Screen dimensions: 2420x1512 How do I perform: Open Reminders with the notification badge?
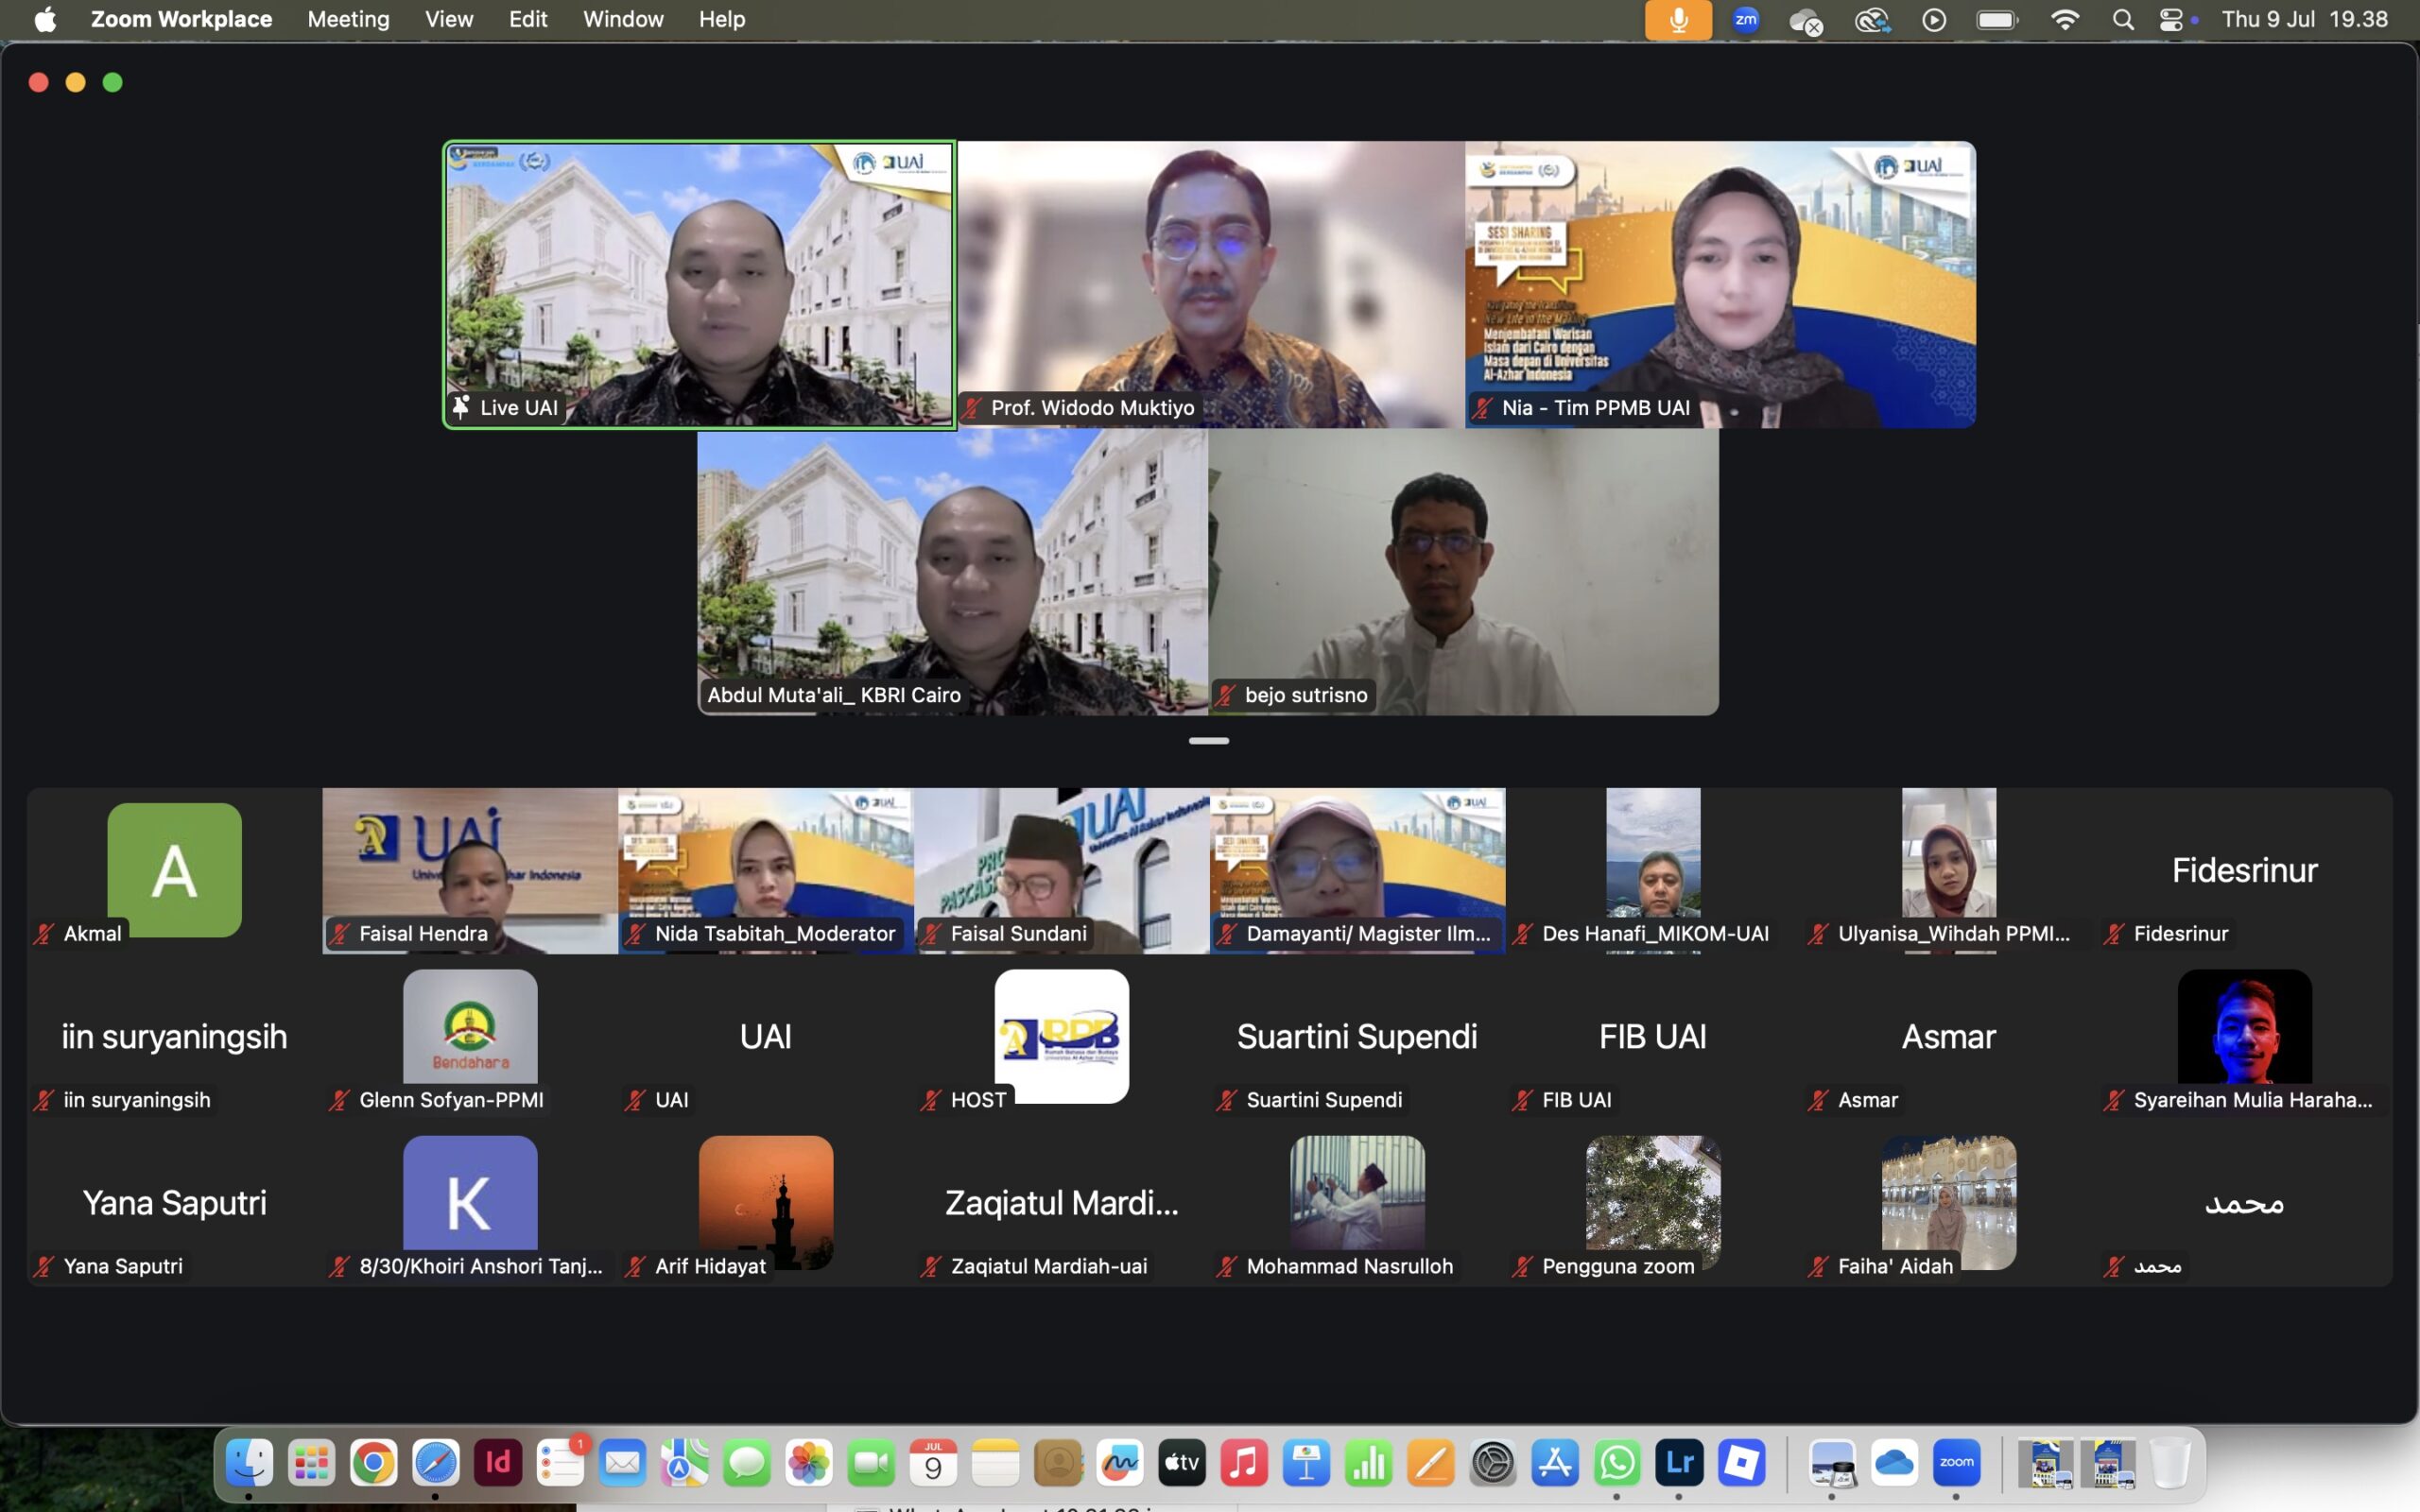coord(561,1464)
